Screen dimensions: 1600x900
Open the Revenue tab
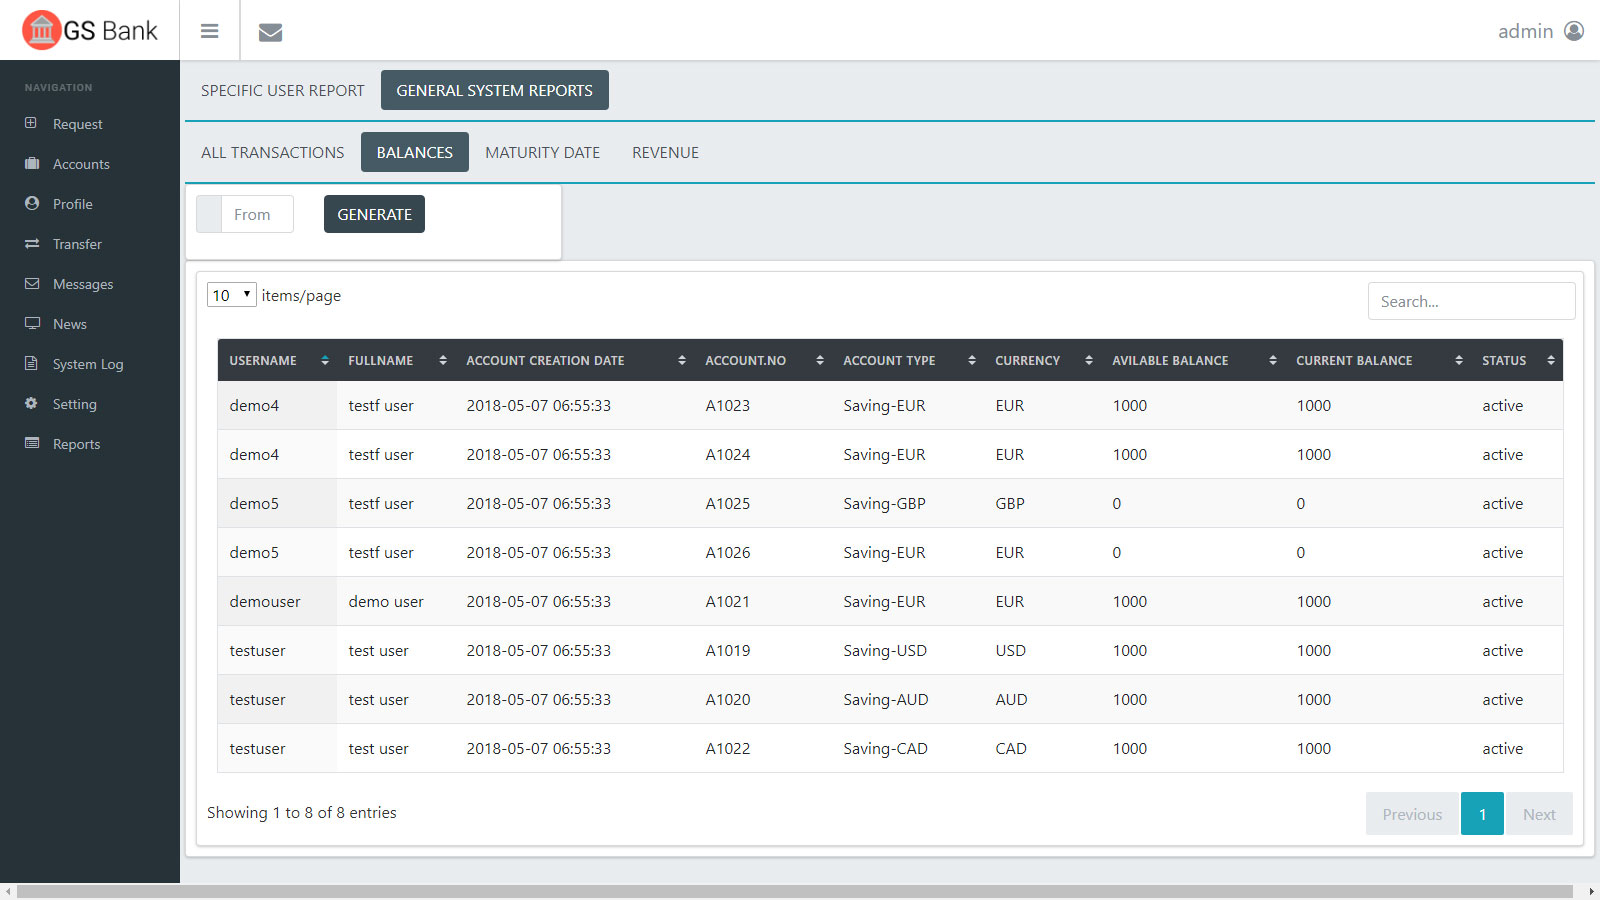pos(665,152)
